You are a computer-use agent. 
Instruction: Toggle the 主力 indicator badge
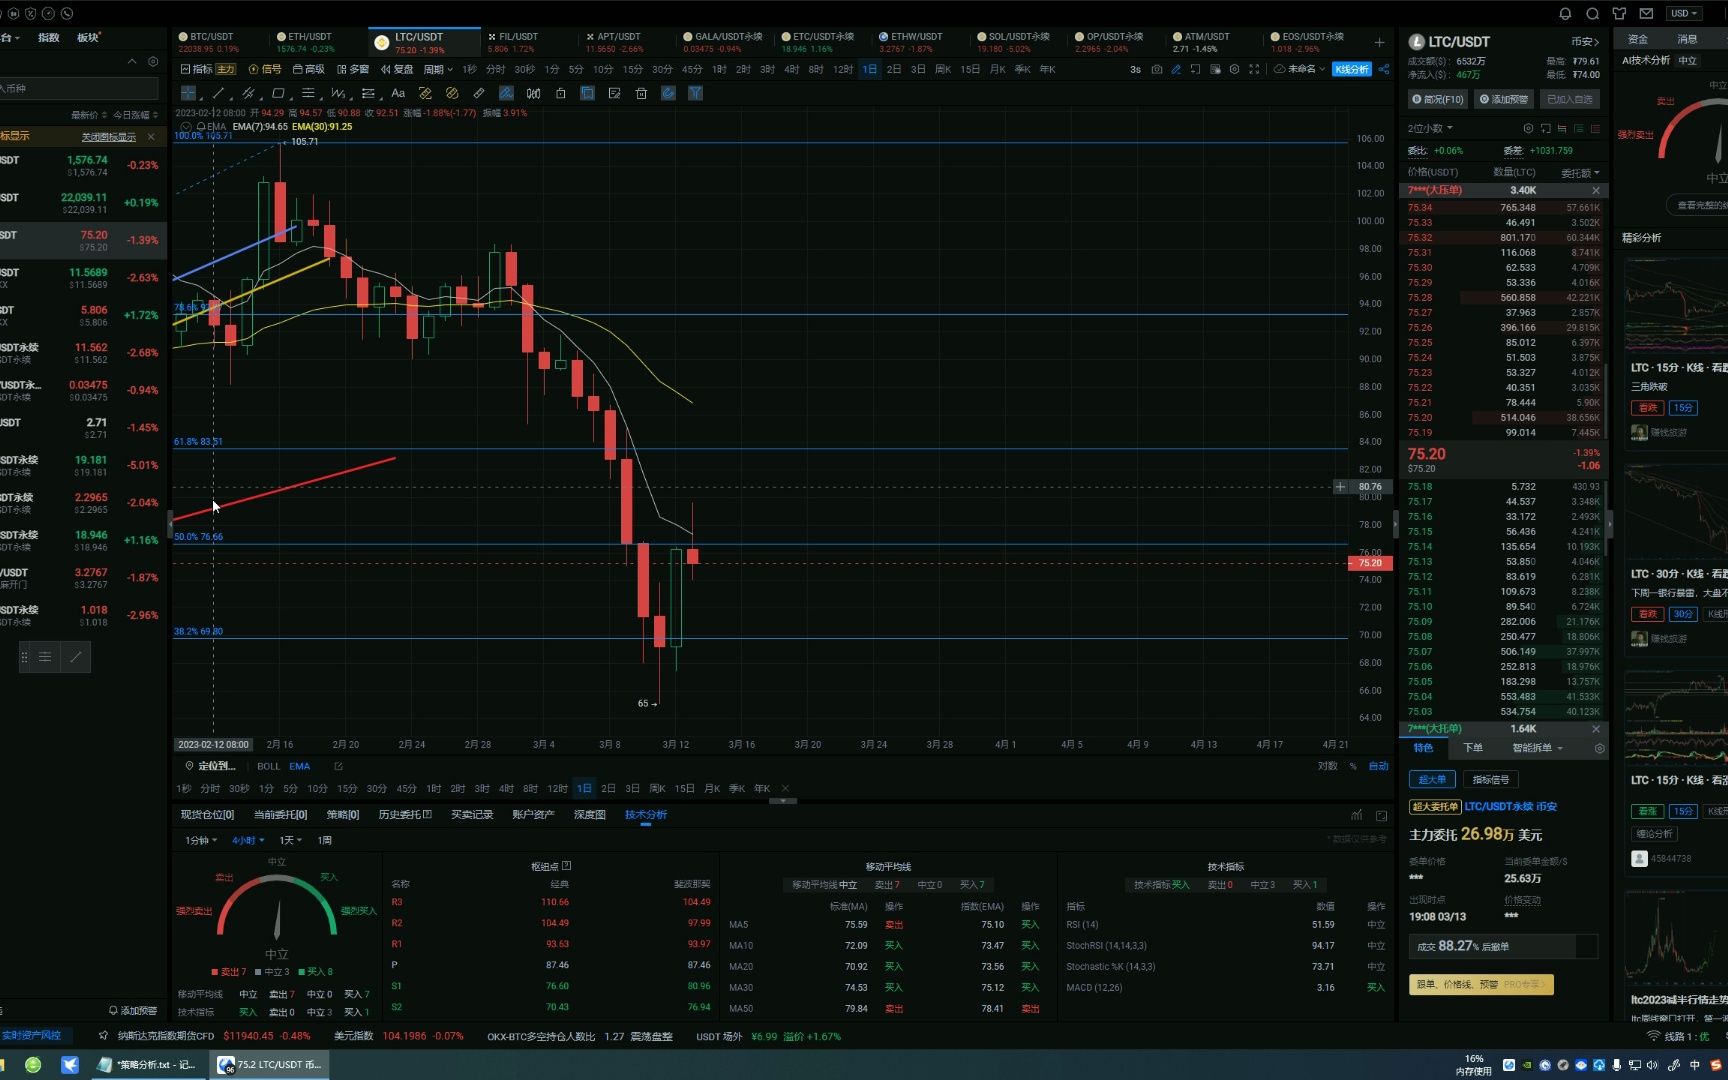[226, 70]
